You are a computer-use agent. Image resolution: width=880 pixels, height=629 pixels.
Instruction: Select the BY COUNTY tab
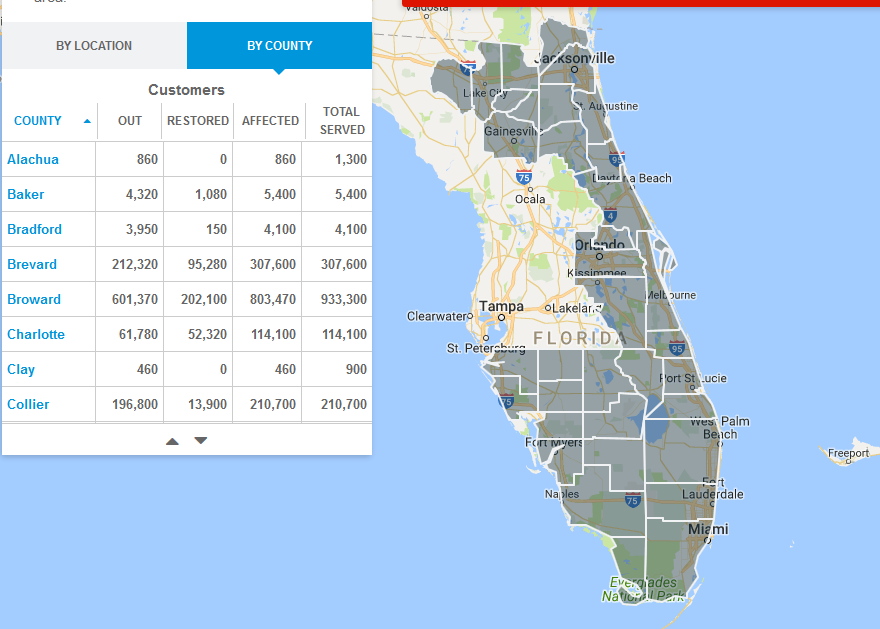tap(279, 45)
